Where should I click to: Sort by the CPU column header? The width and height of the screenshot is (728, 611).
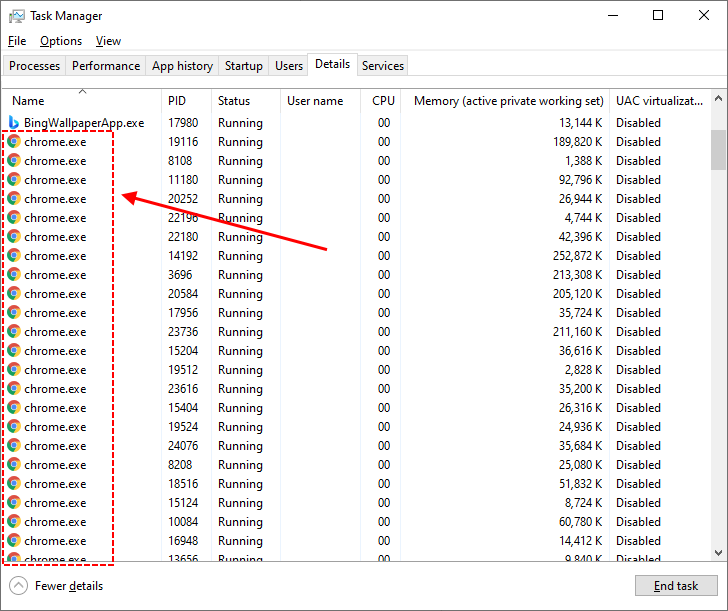381,101
